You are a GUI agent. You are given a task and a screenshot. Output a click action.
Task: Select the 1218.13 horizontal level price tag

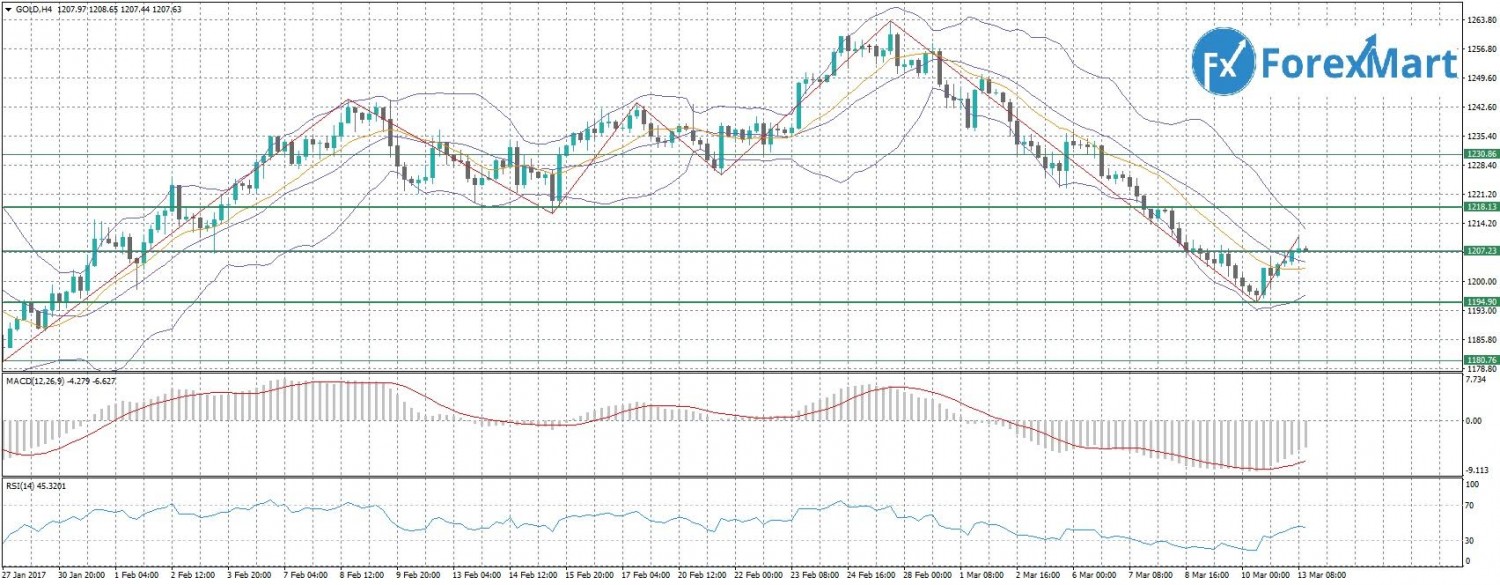click(x=1480, y=207)
